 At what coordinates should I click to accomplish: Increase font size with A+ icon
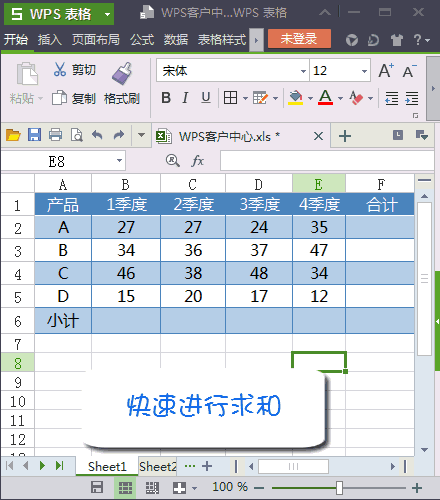pos(386,70)
